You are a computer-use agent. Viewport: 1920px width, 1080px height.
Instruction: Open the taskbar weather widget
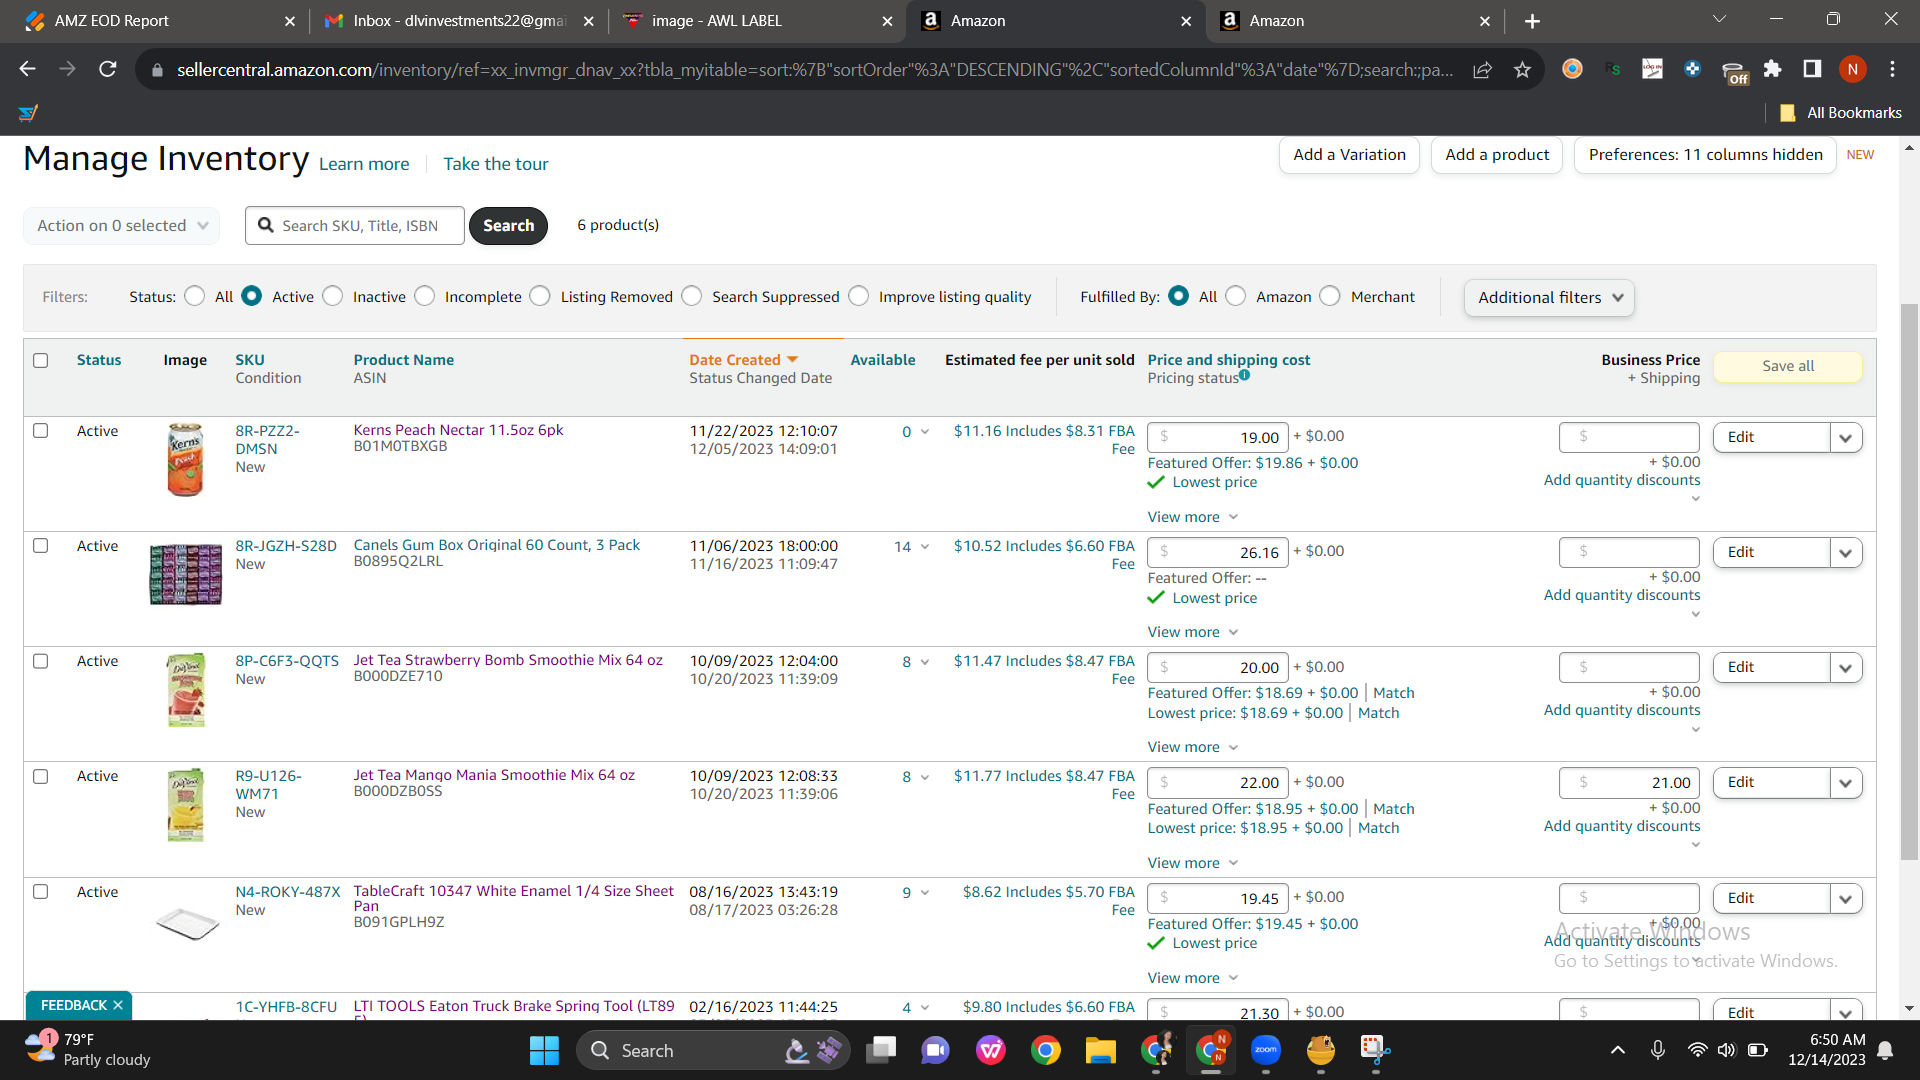(x=88, y=1050)
